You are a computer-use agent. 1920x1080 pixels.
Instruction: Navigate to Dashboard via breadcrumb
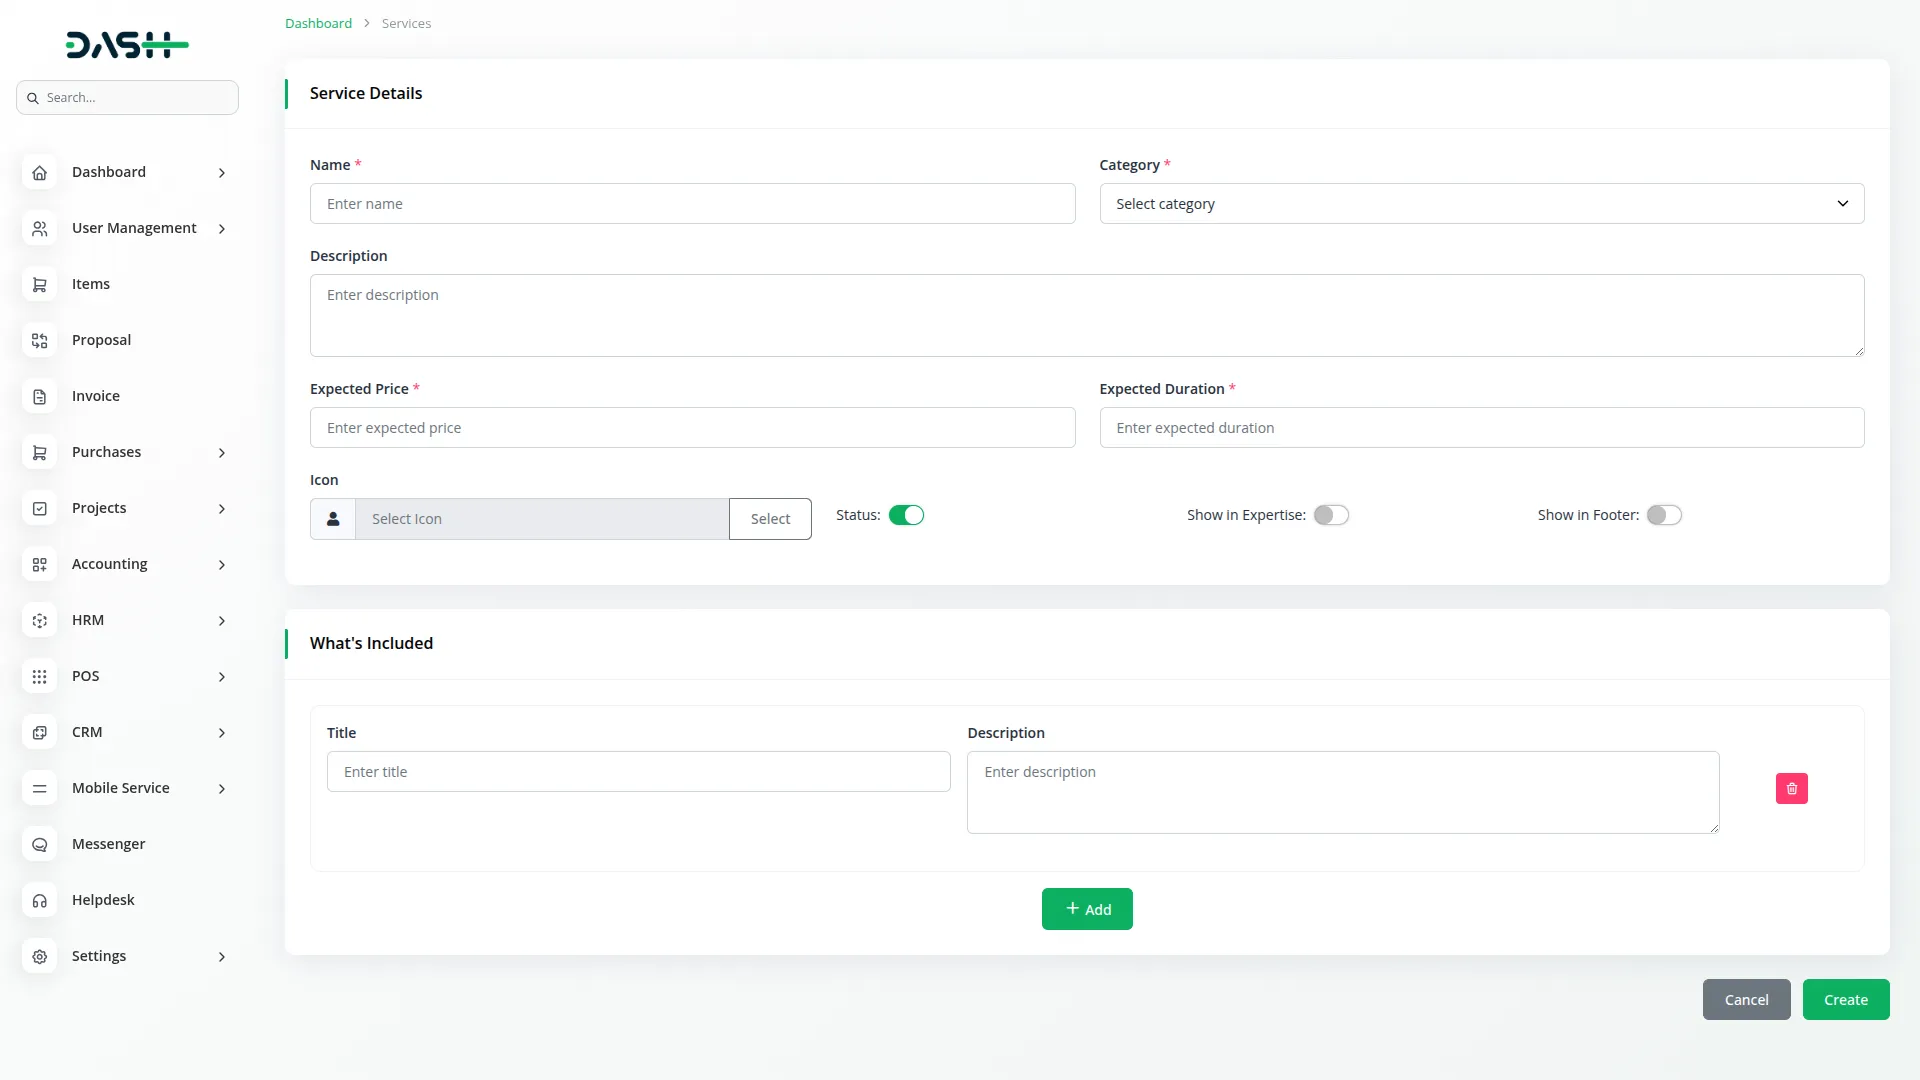tap(317, 22)
